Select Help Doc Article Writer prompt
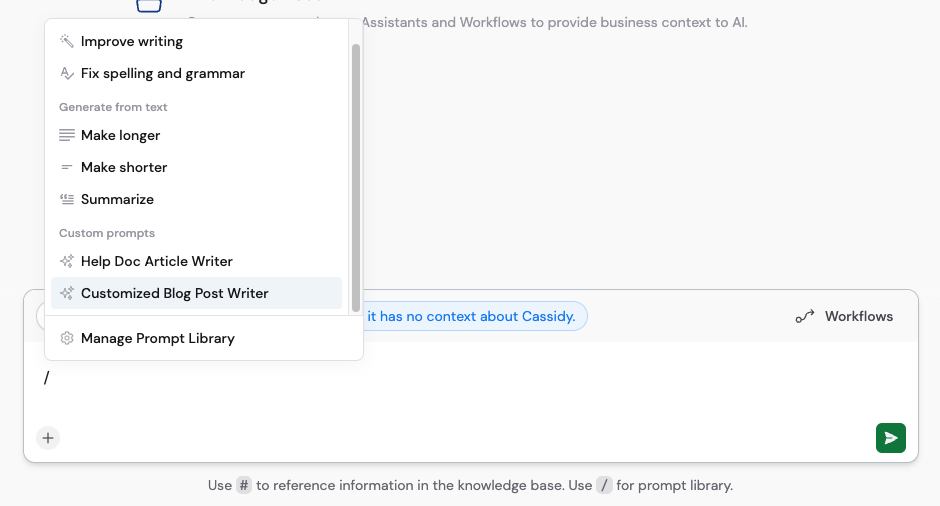 pyautogui.click(x=196, y=261)
